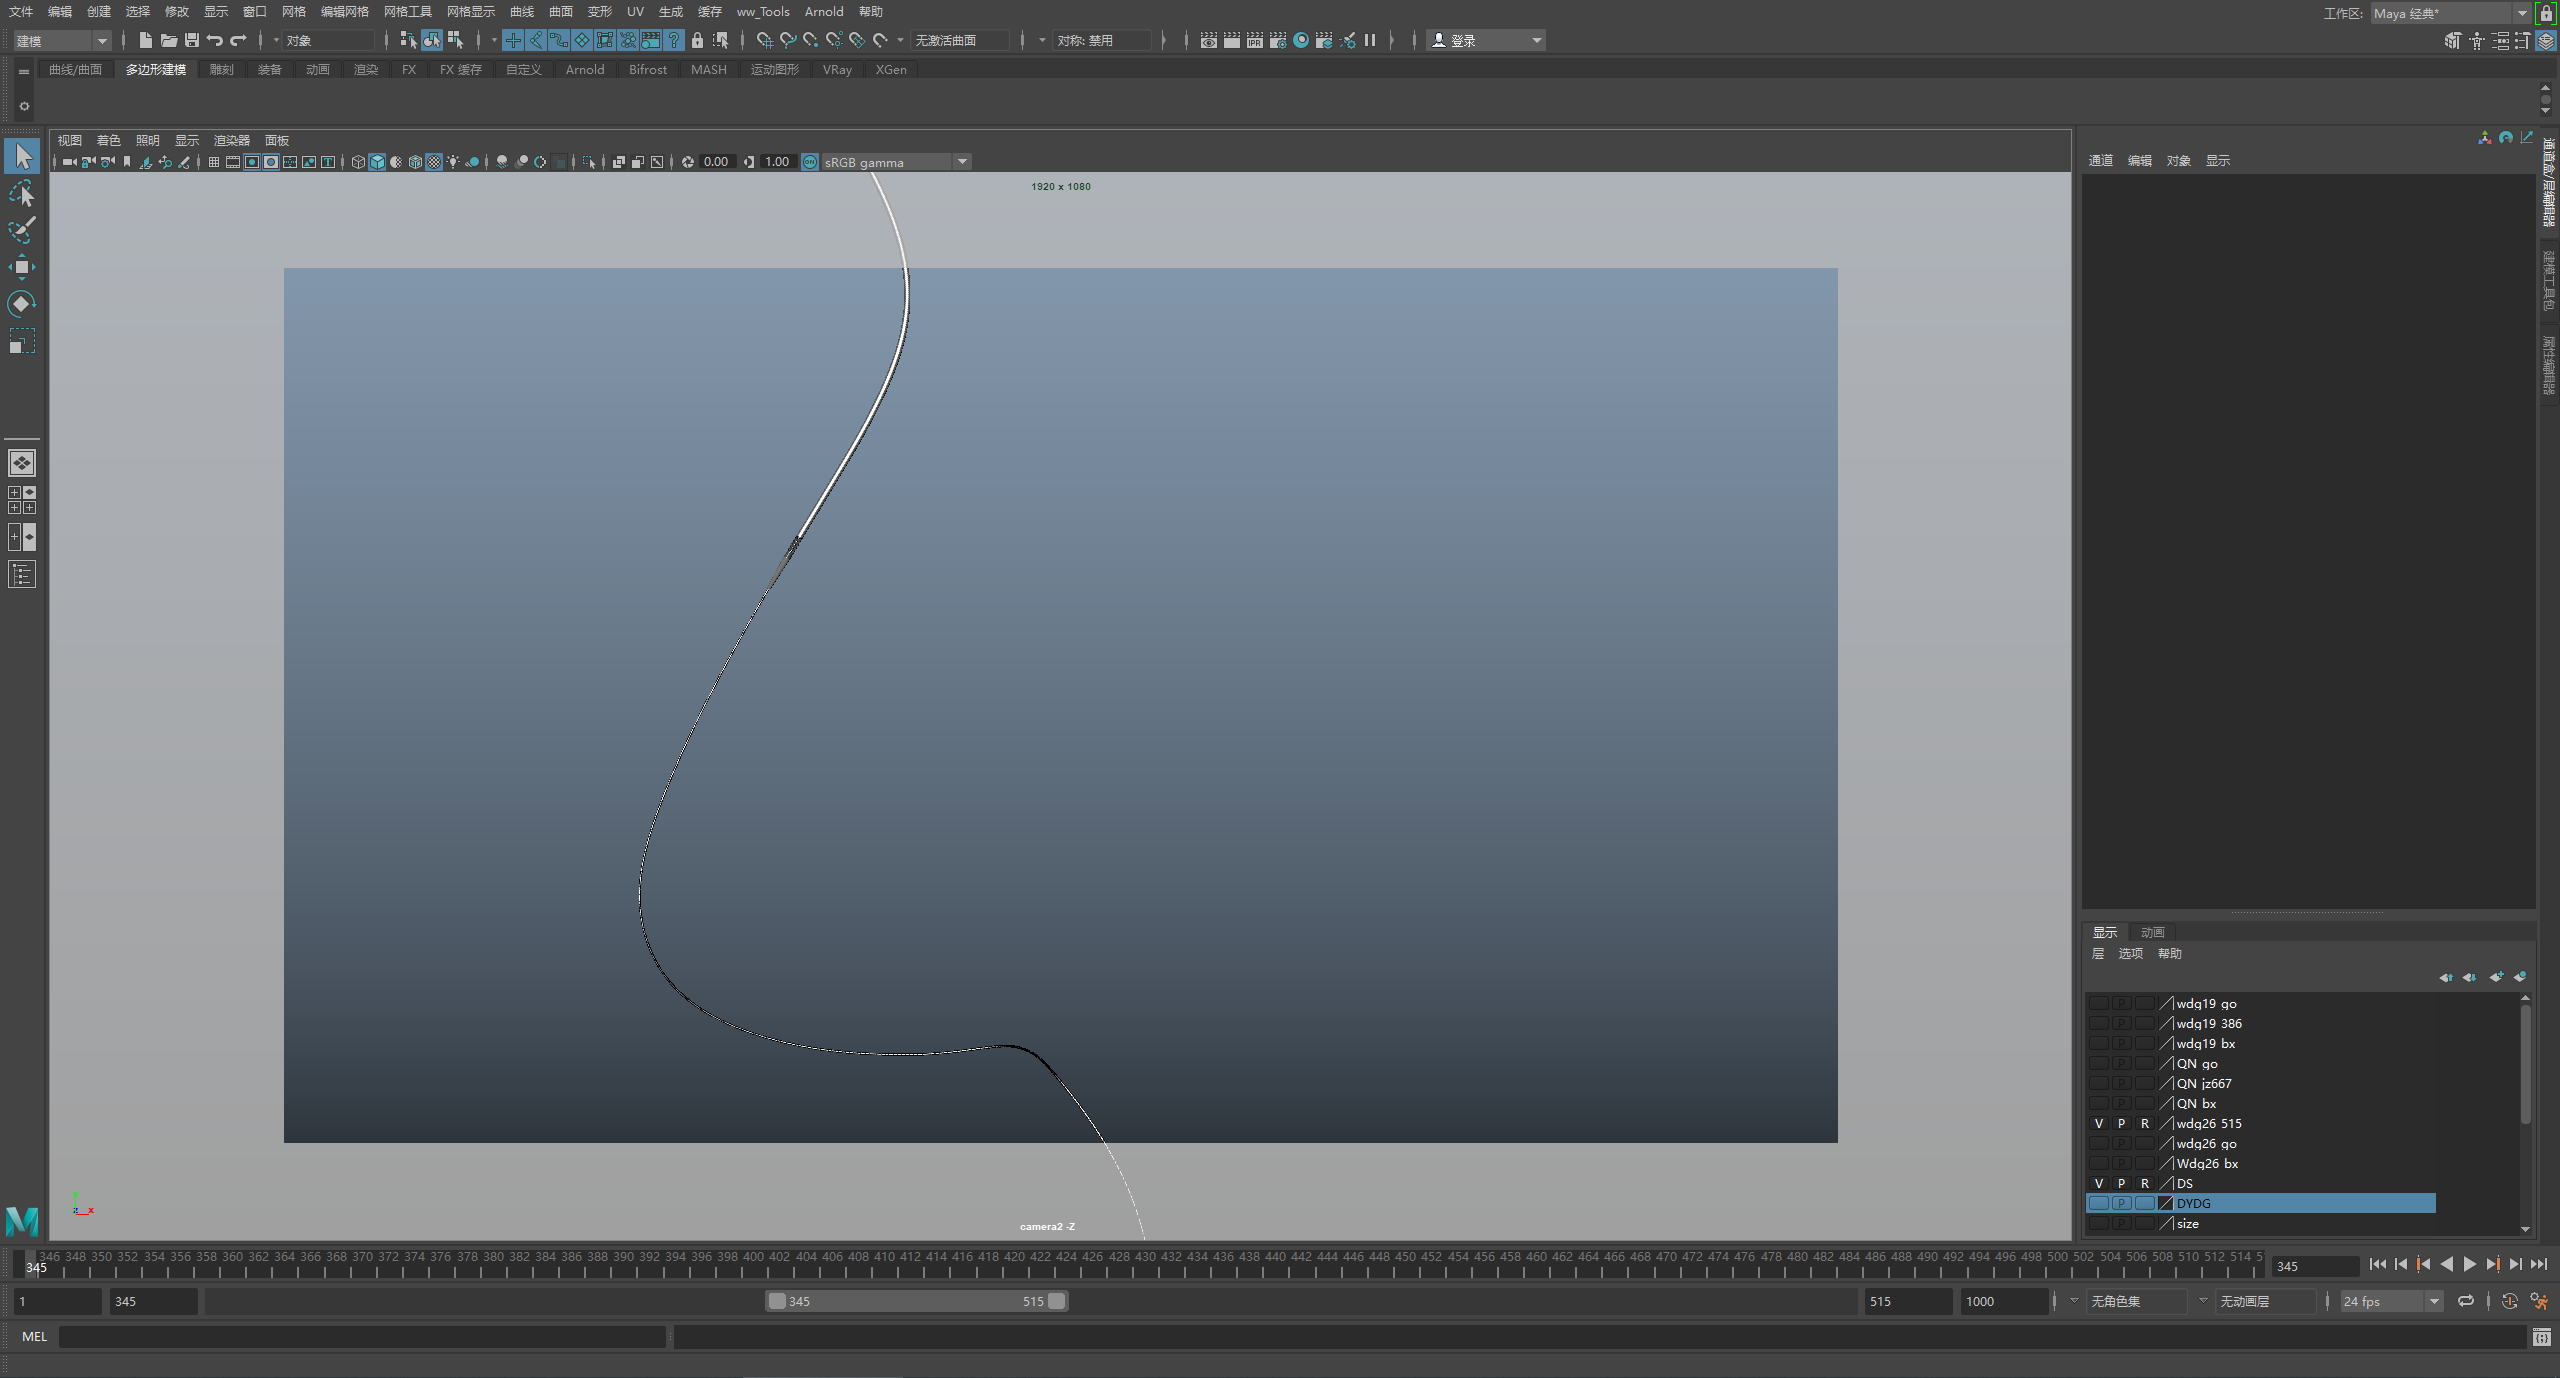Toggle playback P box of QN go layer

pos(2122,1063)
